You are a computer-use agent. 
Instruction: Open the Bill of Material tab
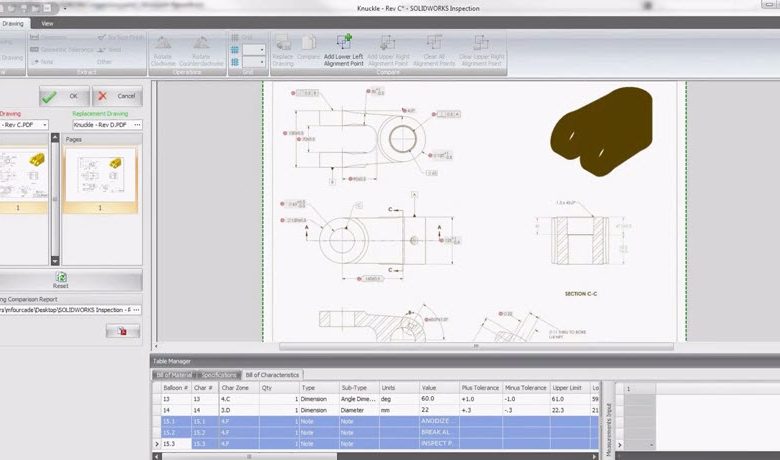click(175, 375)
